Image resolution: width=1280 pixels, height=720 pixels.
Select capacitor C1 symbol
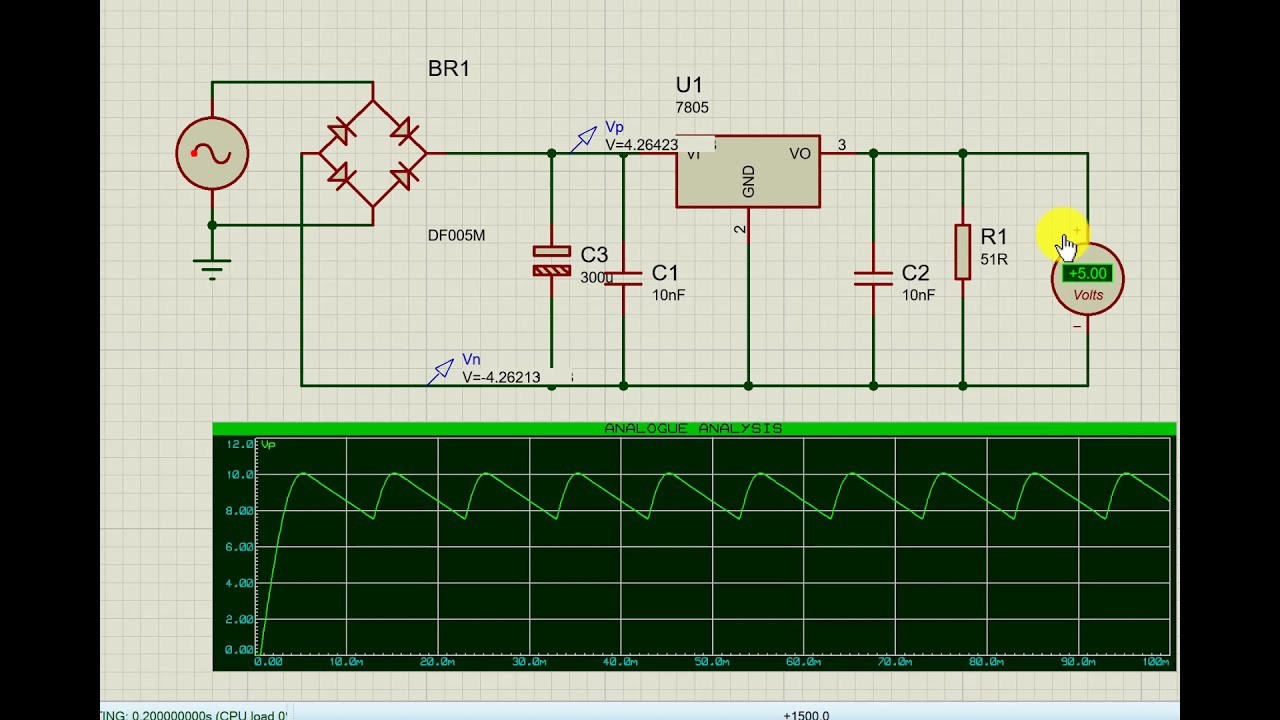[x=623, y=277]
